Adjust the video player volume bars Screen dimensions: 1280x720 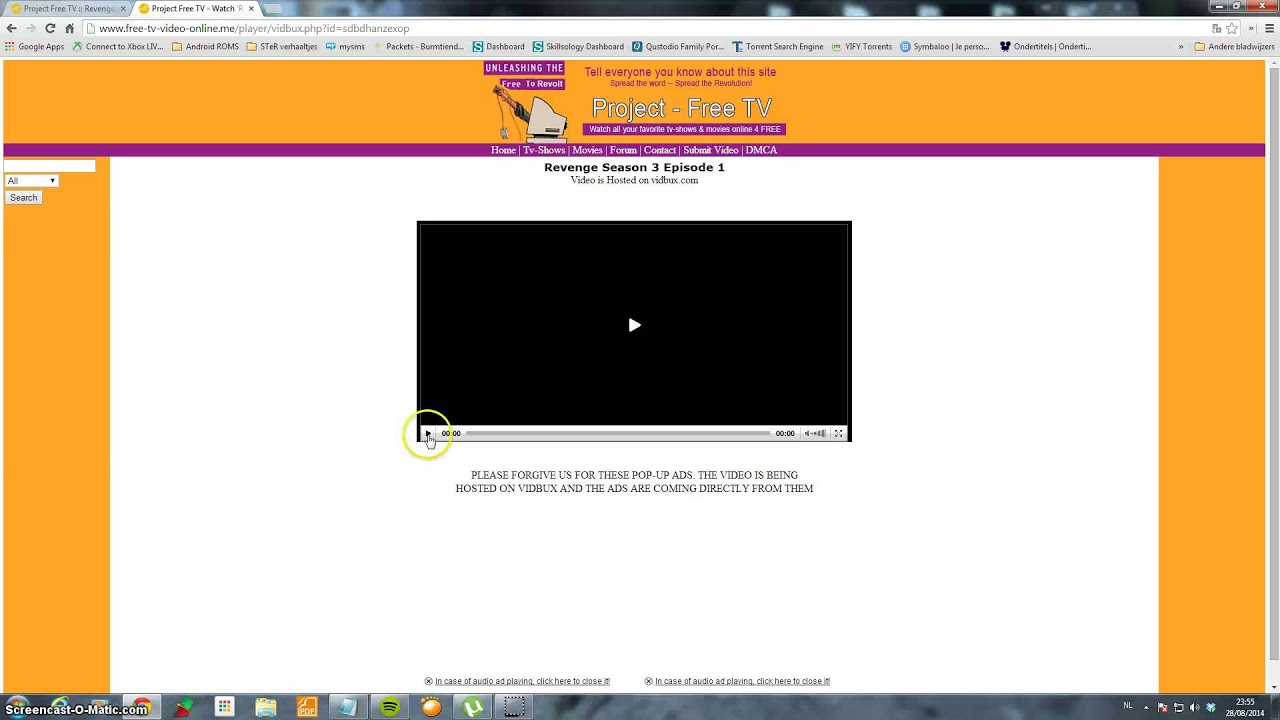tap(820, 434)
